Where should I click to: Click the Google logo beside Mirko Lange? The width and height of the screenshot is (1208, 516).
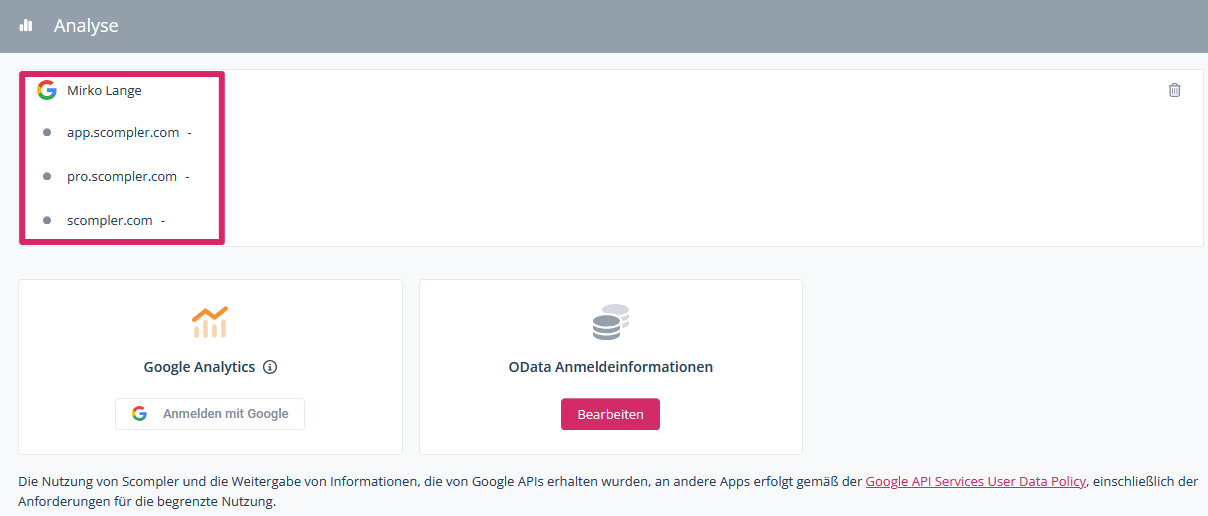[46, 90]
